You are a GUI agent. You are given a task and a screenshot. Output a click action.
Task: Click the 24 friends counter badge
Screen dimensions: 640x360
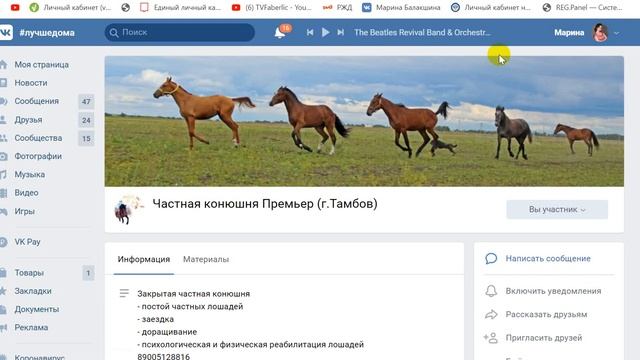click(x=86, y=120)
